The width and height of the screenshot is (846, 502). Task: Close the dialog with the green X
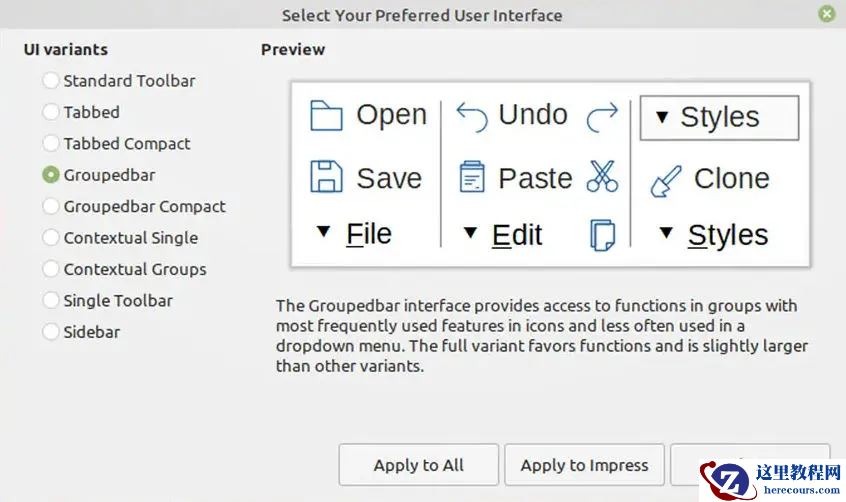(826, 14)
